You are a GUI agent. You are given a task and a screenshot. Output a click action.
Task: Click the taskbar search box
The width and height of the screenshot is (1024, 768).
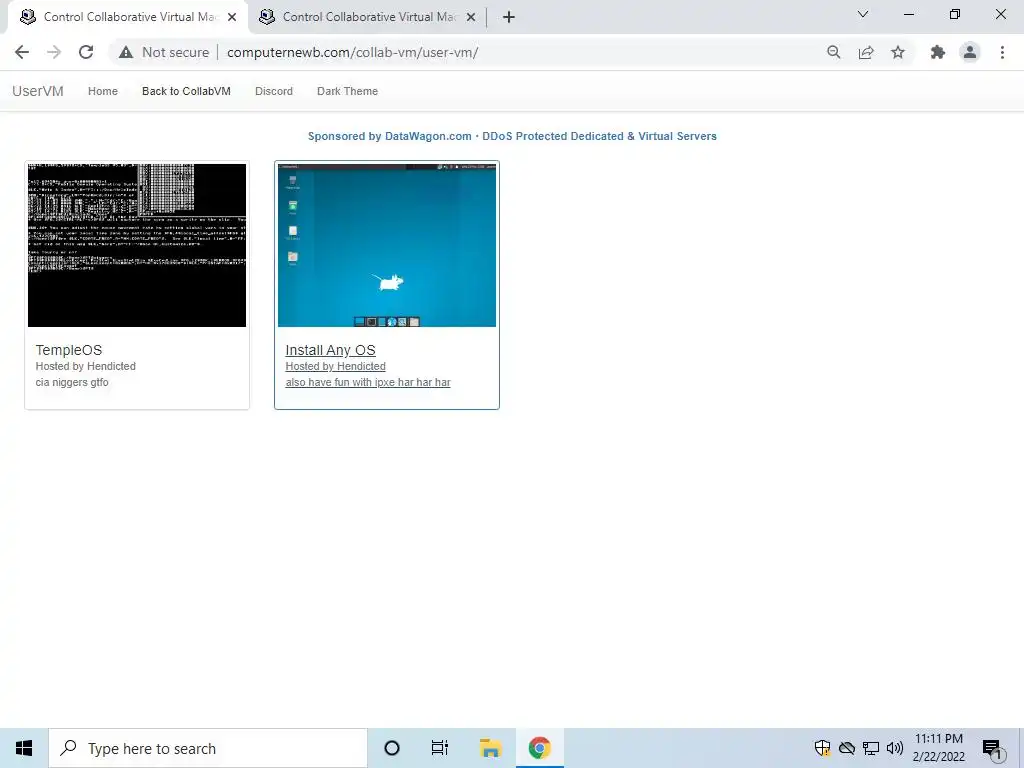(x=208, y=748)
